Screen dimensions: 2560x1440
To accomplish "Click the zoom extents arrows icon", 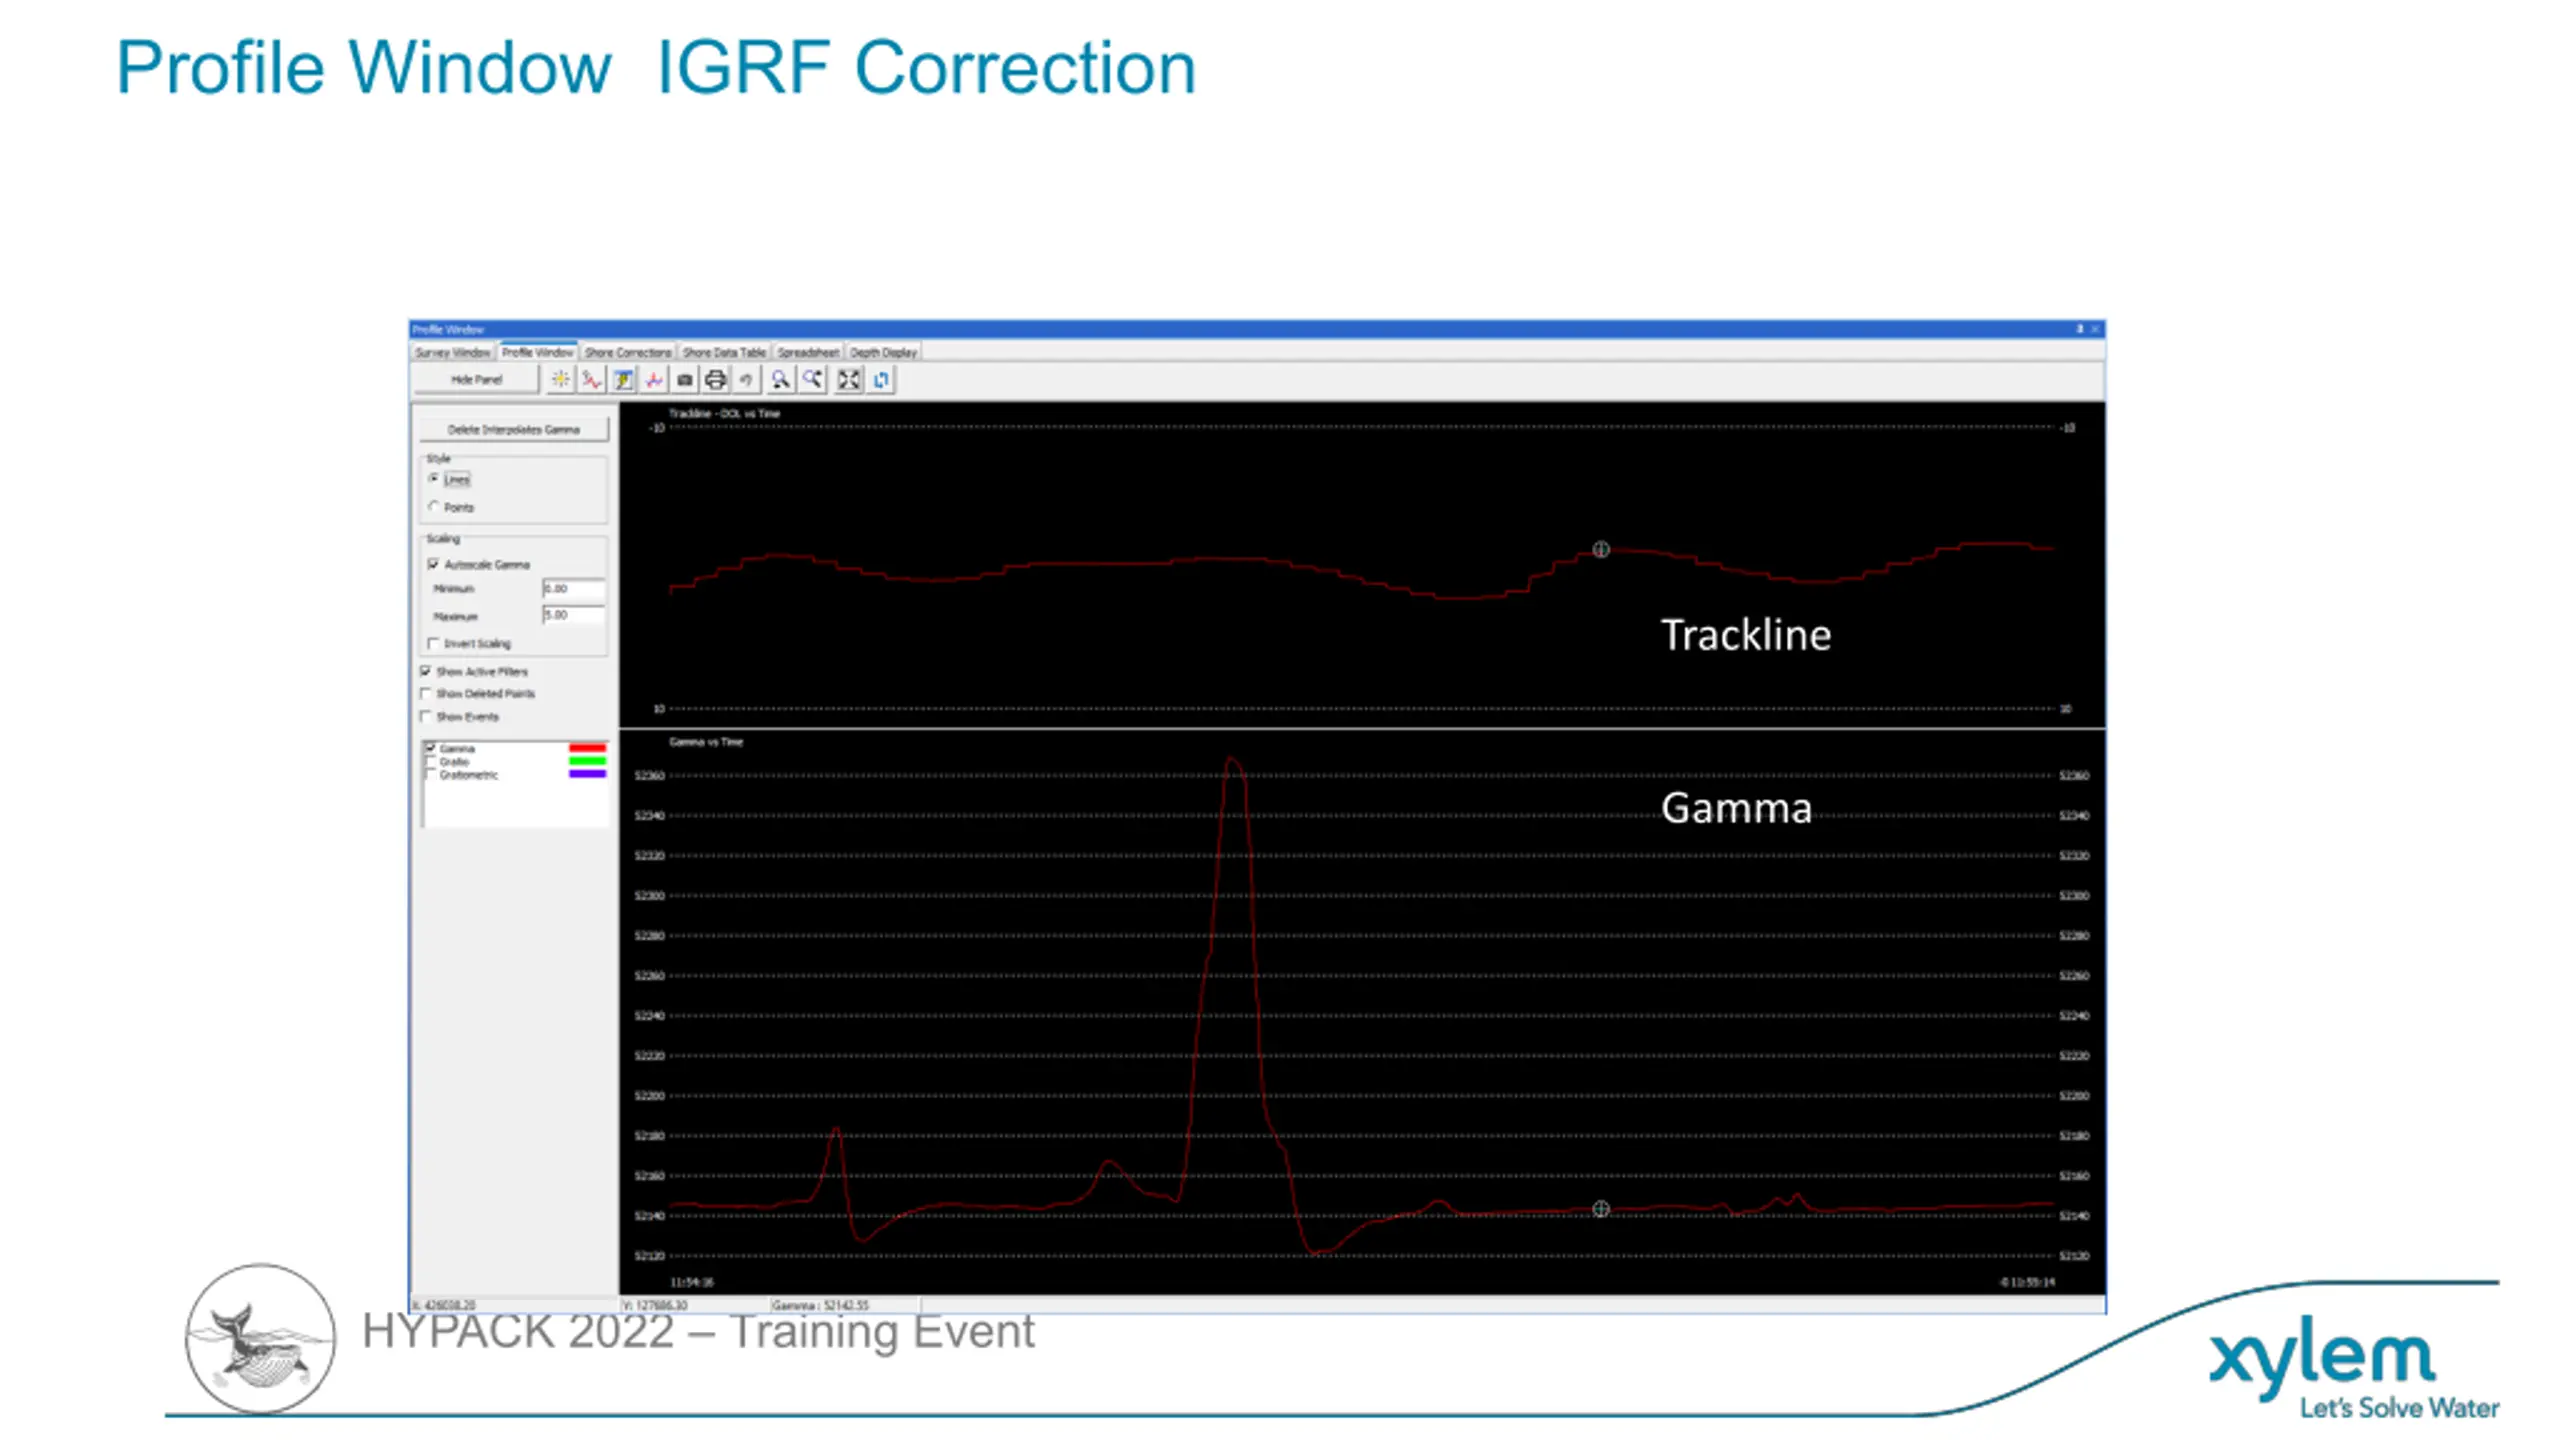I will pos(849,380).
